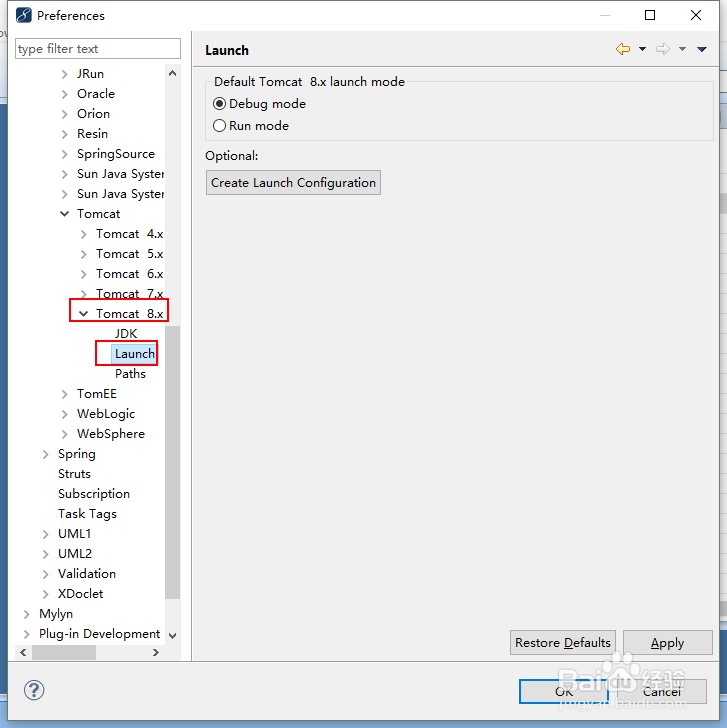The image size is (727, 728).
Task: Select the WebSphere tree item label
Action: point(110,434)
